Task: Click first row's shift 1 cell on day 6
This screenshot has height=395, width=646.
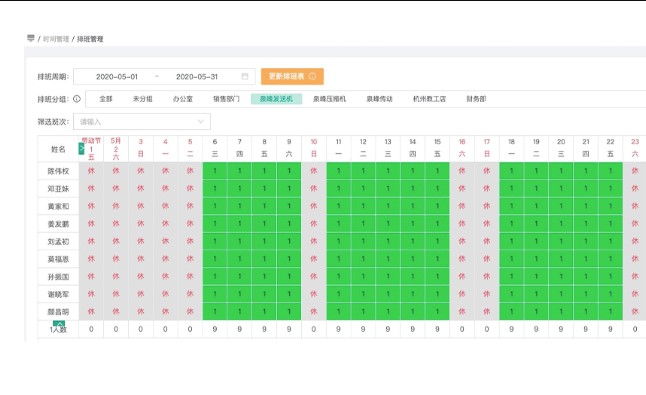Action: click(215, 171)
